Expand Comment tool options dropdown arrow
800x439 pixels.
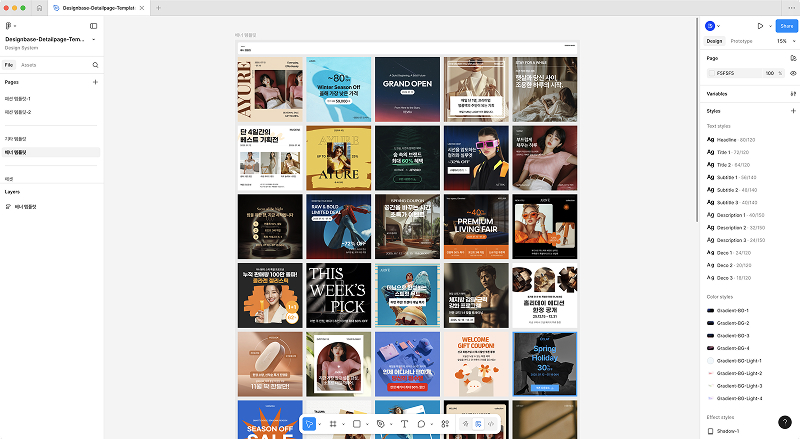pos(432,424)
